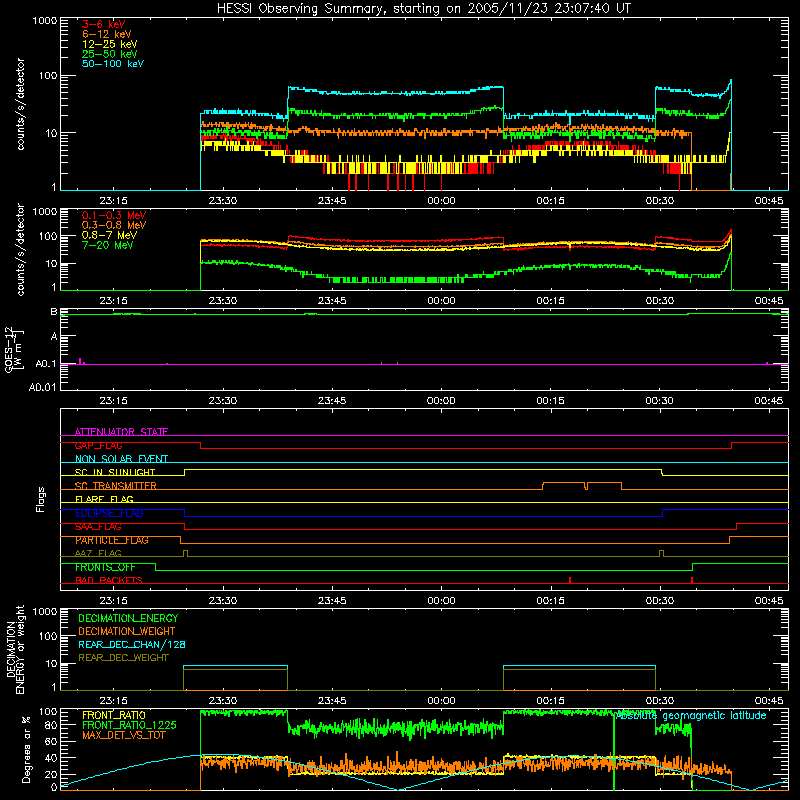Click the REAR_DEC_CHAN/128 legend label
800x800 pixels.
[132, 644]
